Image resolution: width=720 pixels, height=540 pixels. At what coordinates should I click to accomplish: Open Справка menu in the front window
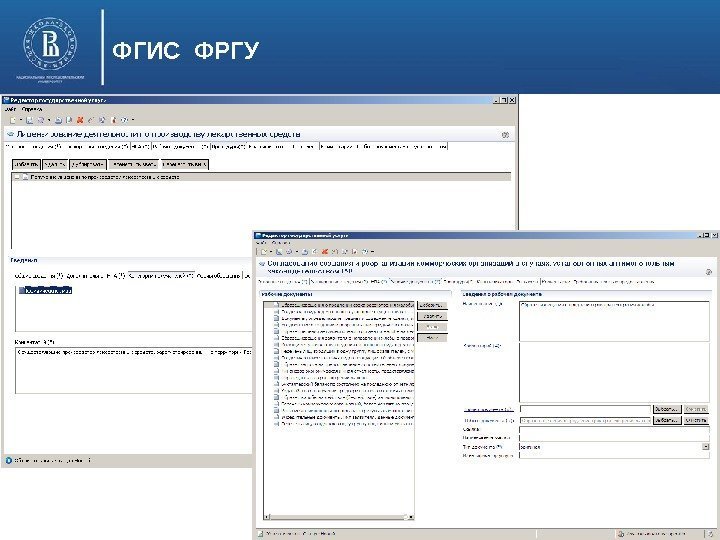tap(281, 242)
